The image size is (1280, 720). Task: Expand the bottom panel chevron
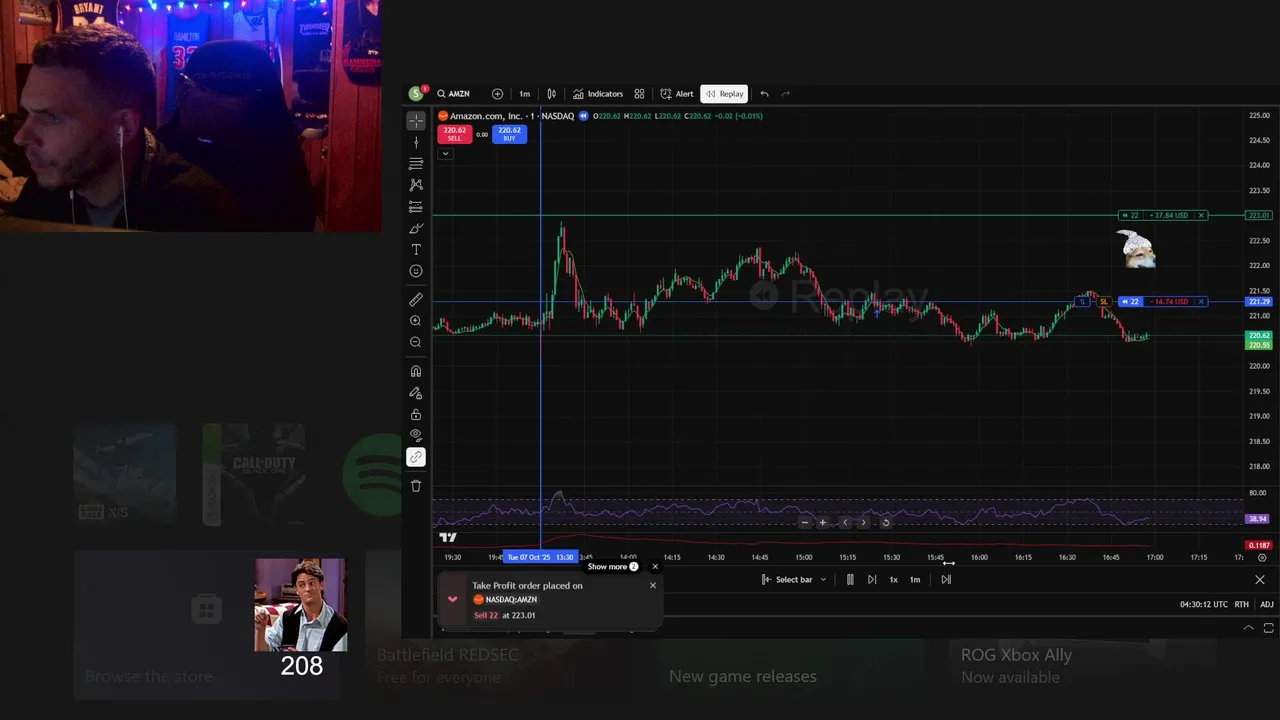[x=1248, y=628]
